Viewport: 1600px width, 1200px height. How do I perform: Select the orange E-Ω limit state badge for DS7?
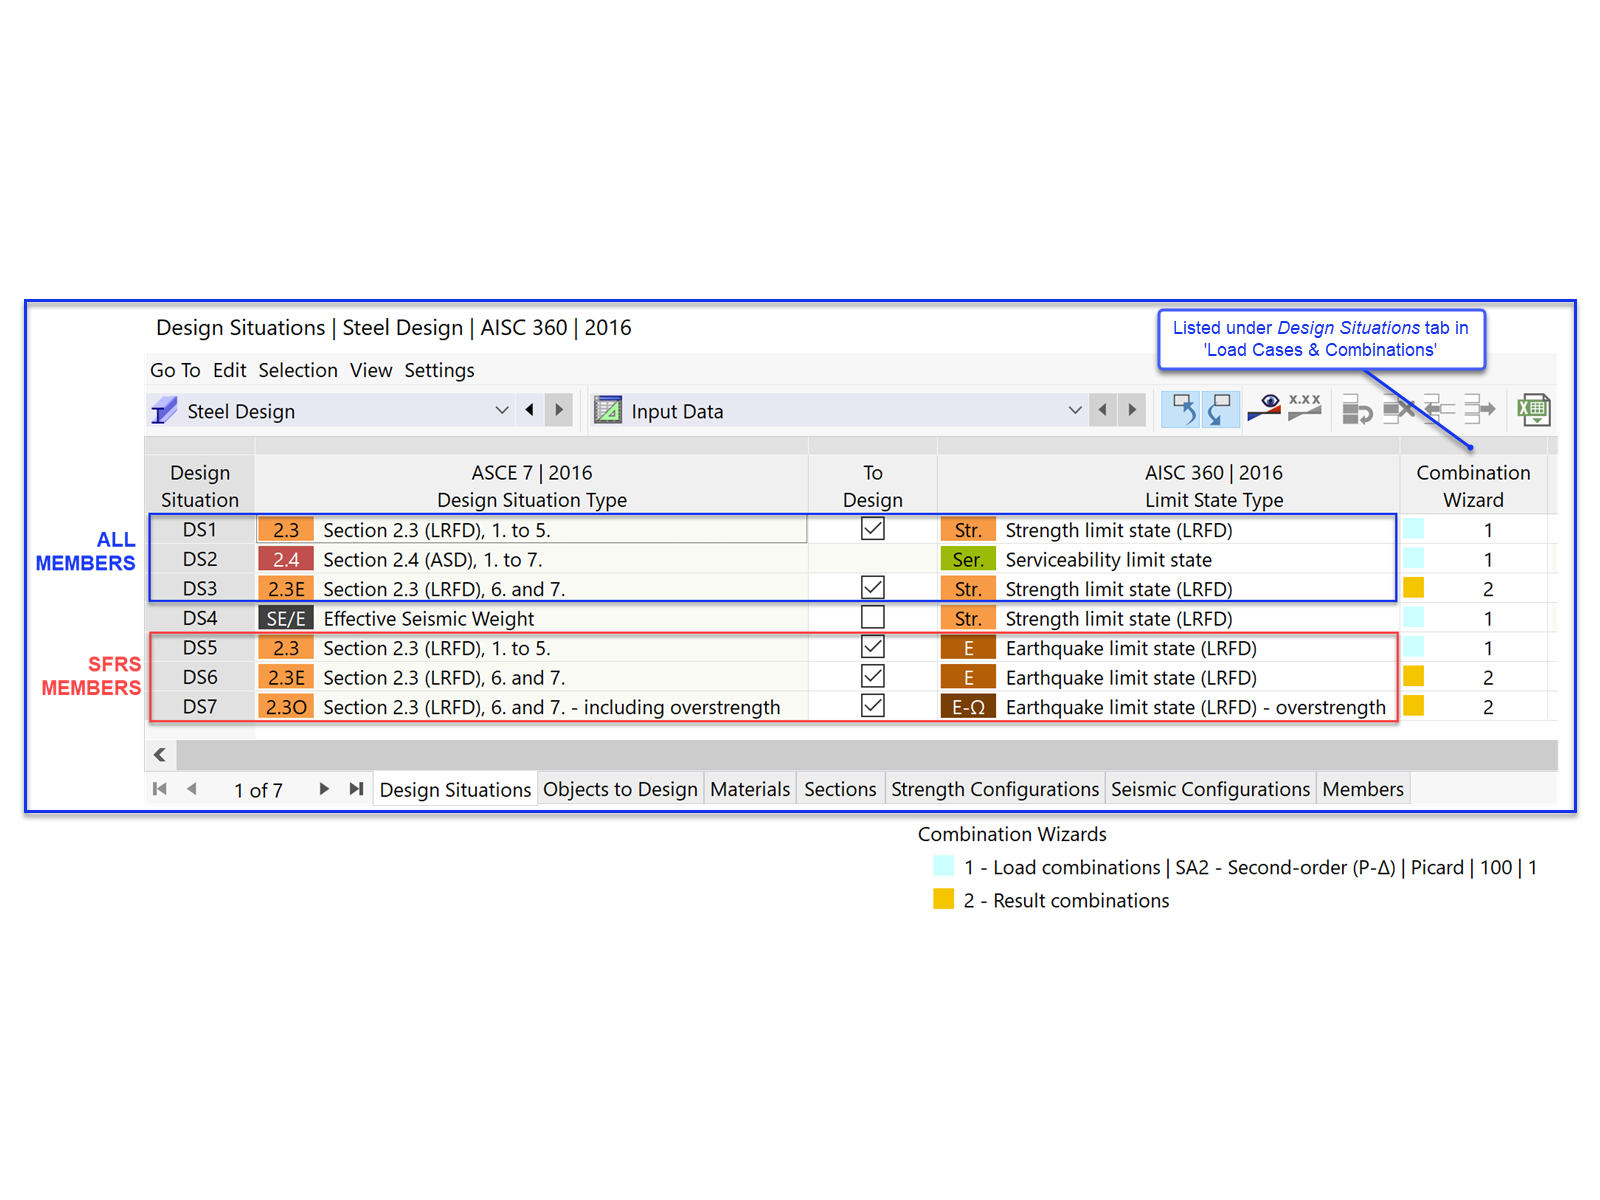click(x=967, y=706)
